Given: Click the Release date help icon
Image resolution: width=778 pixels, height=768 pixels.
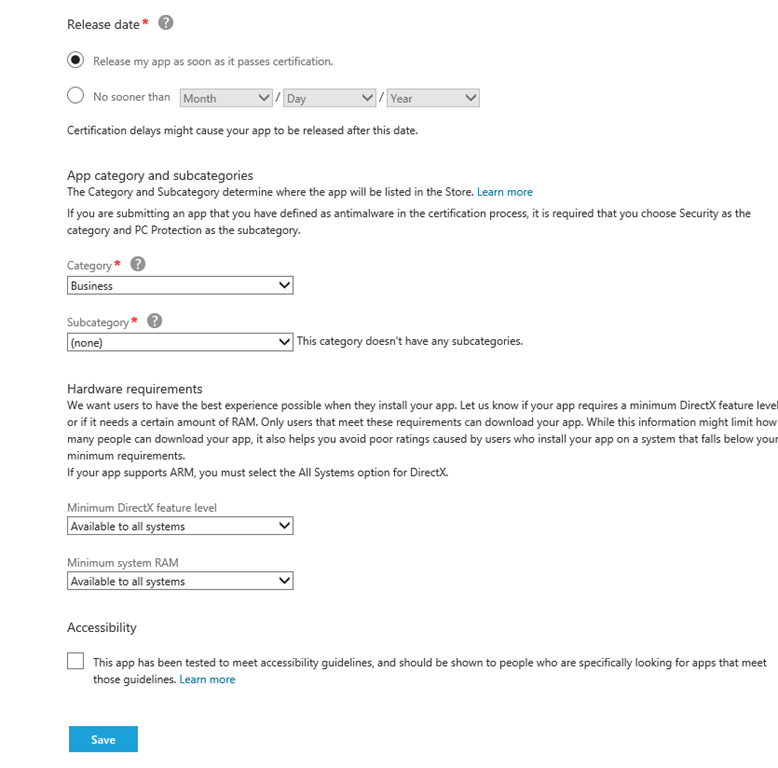Looking at the screenshot, I should point(166,22).
